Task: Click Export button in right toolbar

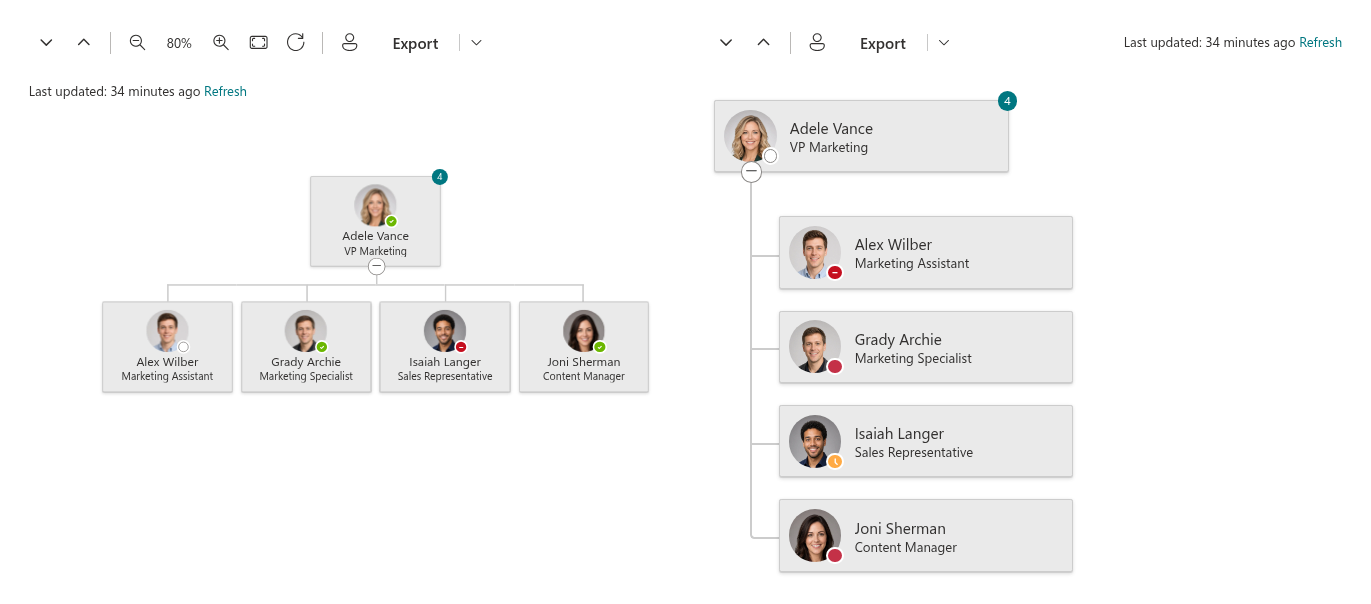Action: coord(883,44)
